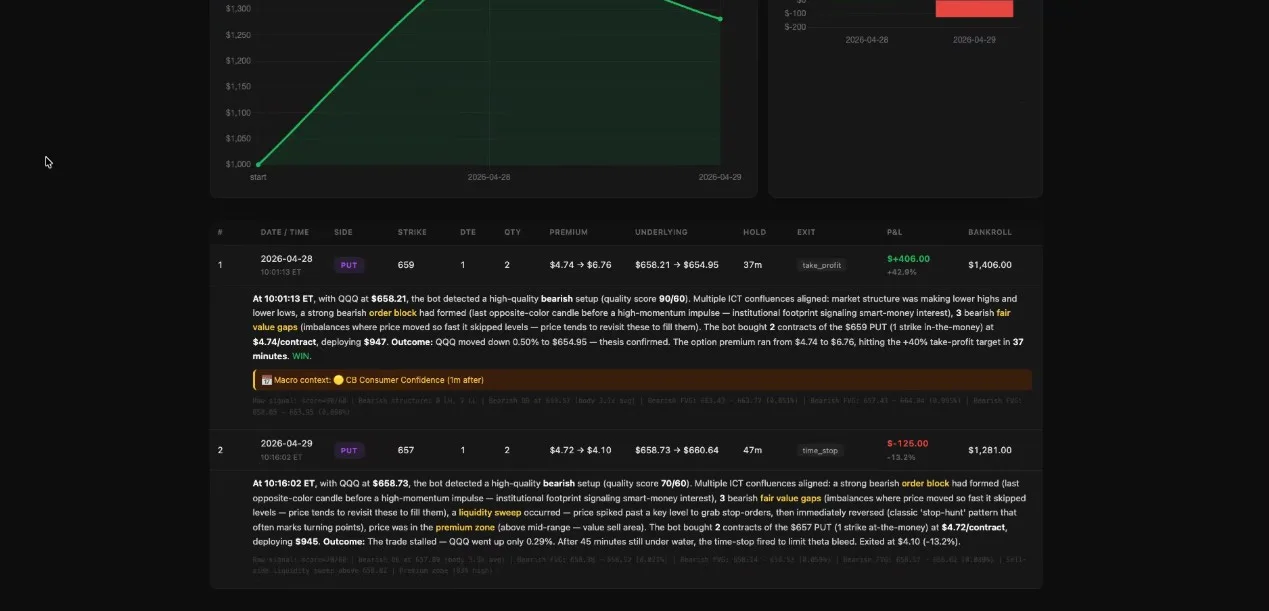Image resolution: width=1269 pixels, height=611 pixels.
Task: Open 'order block' term in trade 2 explanation
Action: pyautogui.click(x=925, y=483)
